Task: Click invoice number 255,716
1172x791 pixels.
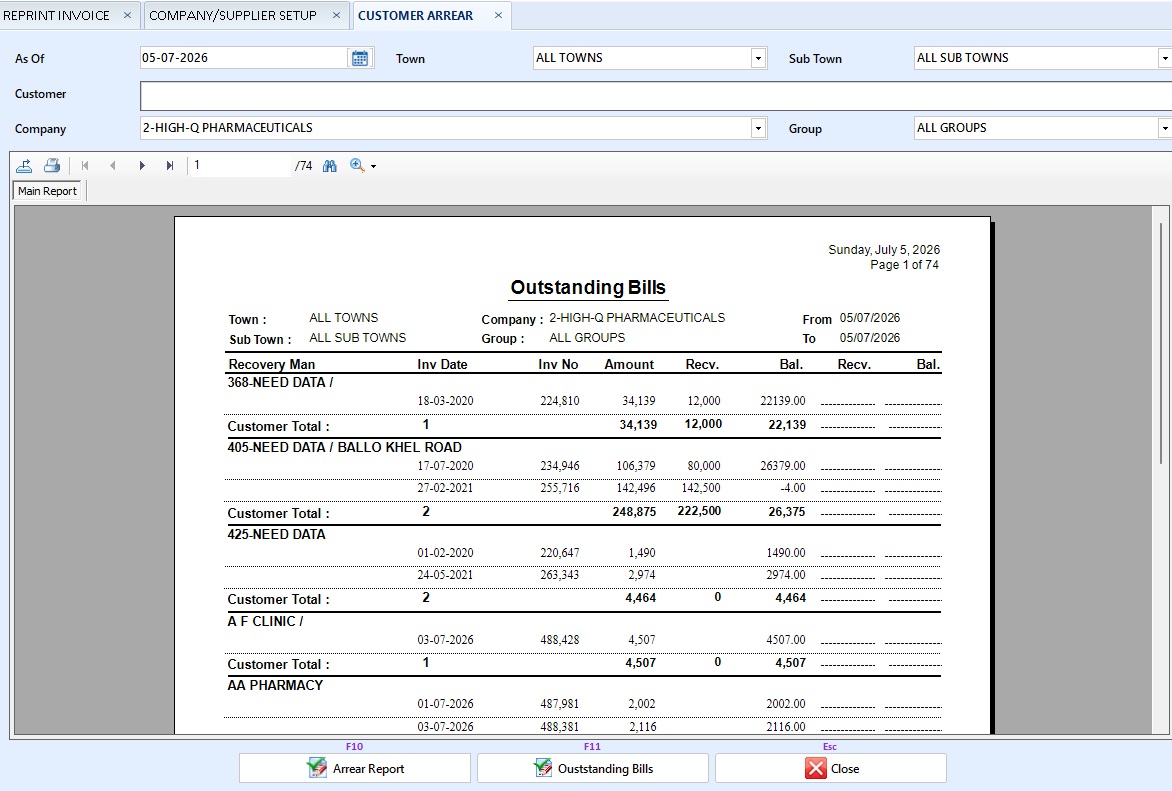Action: coord(560,487)
